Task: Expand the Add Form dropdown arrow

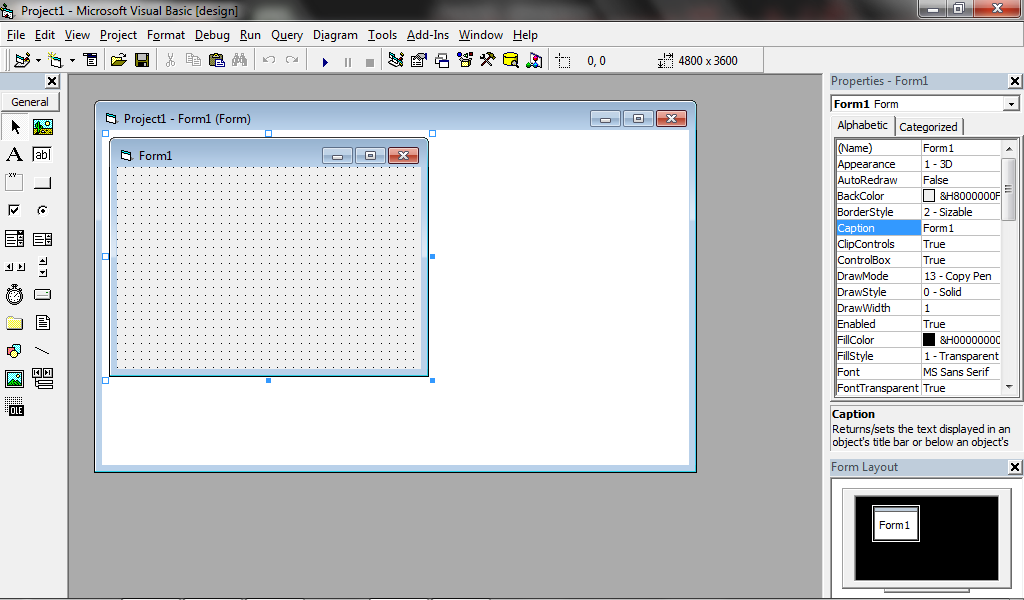Action: click(x=72, y=61)
